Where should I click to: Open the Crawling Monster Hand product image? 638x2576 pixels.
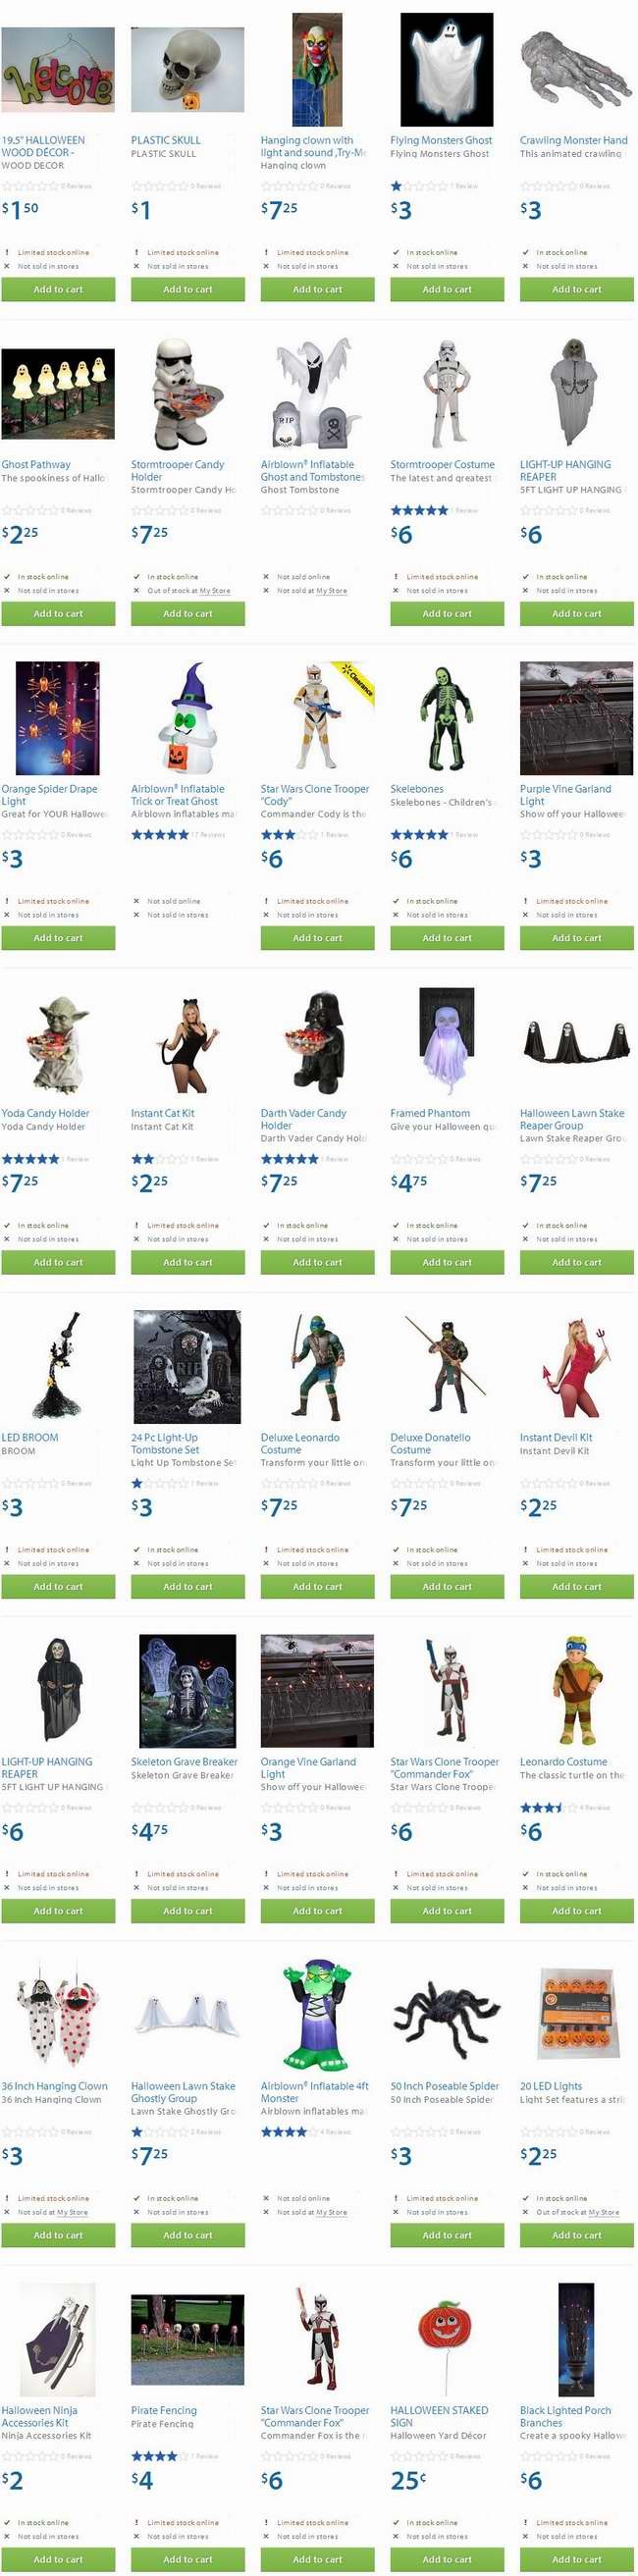[x=576, y=70]
